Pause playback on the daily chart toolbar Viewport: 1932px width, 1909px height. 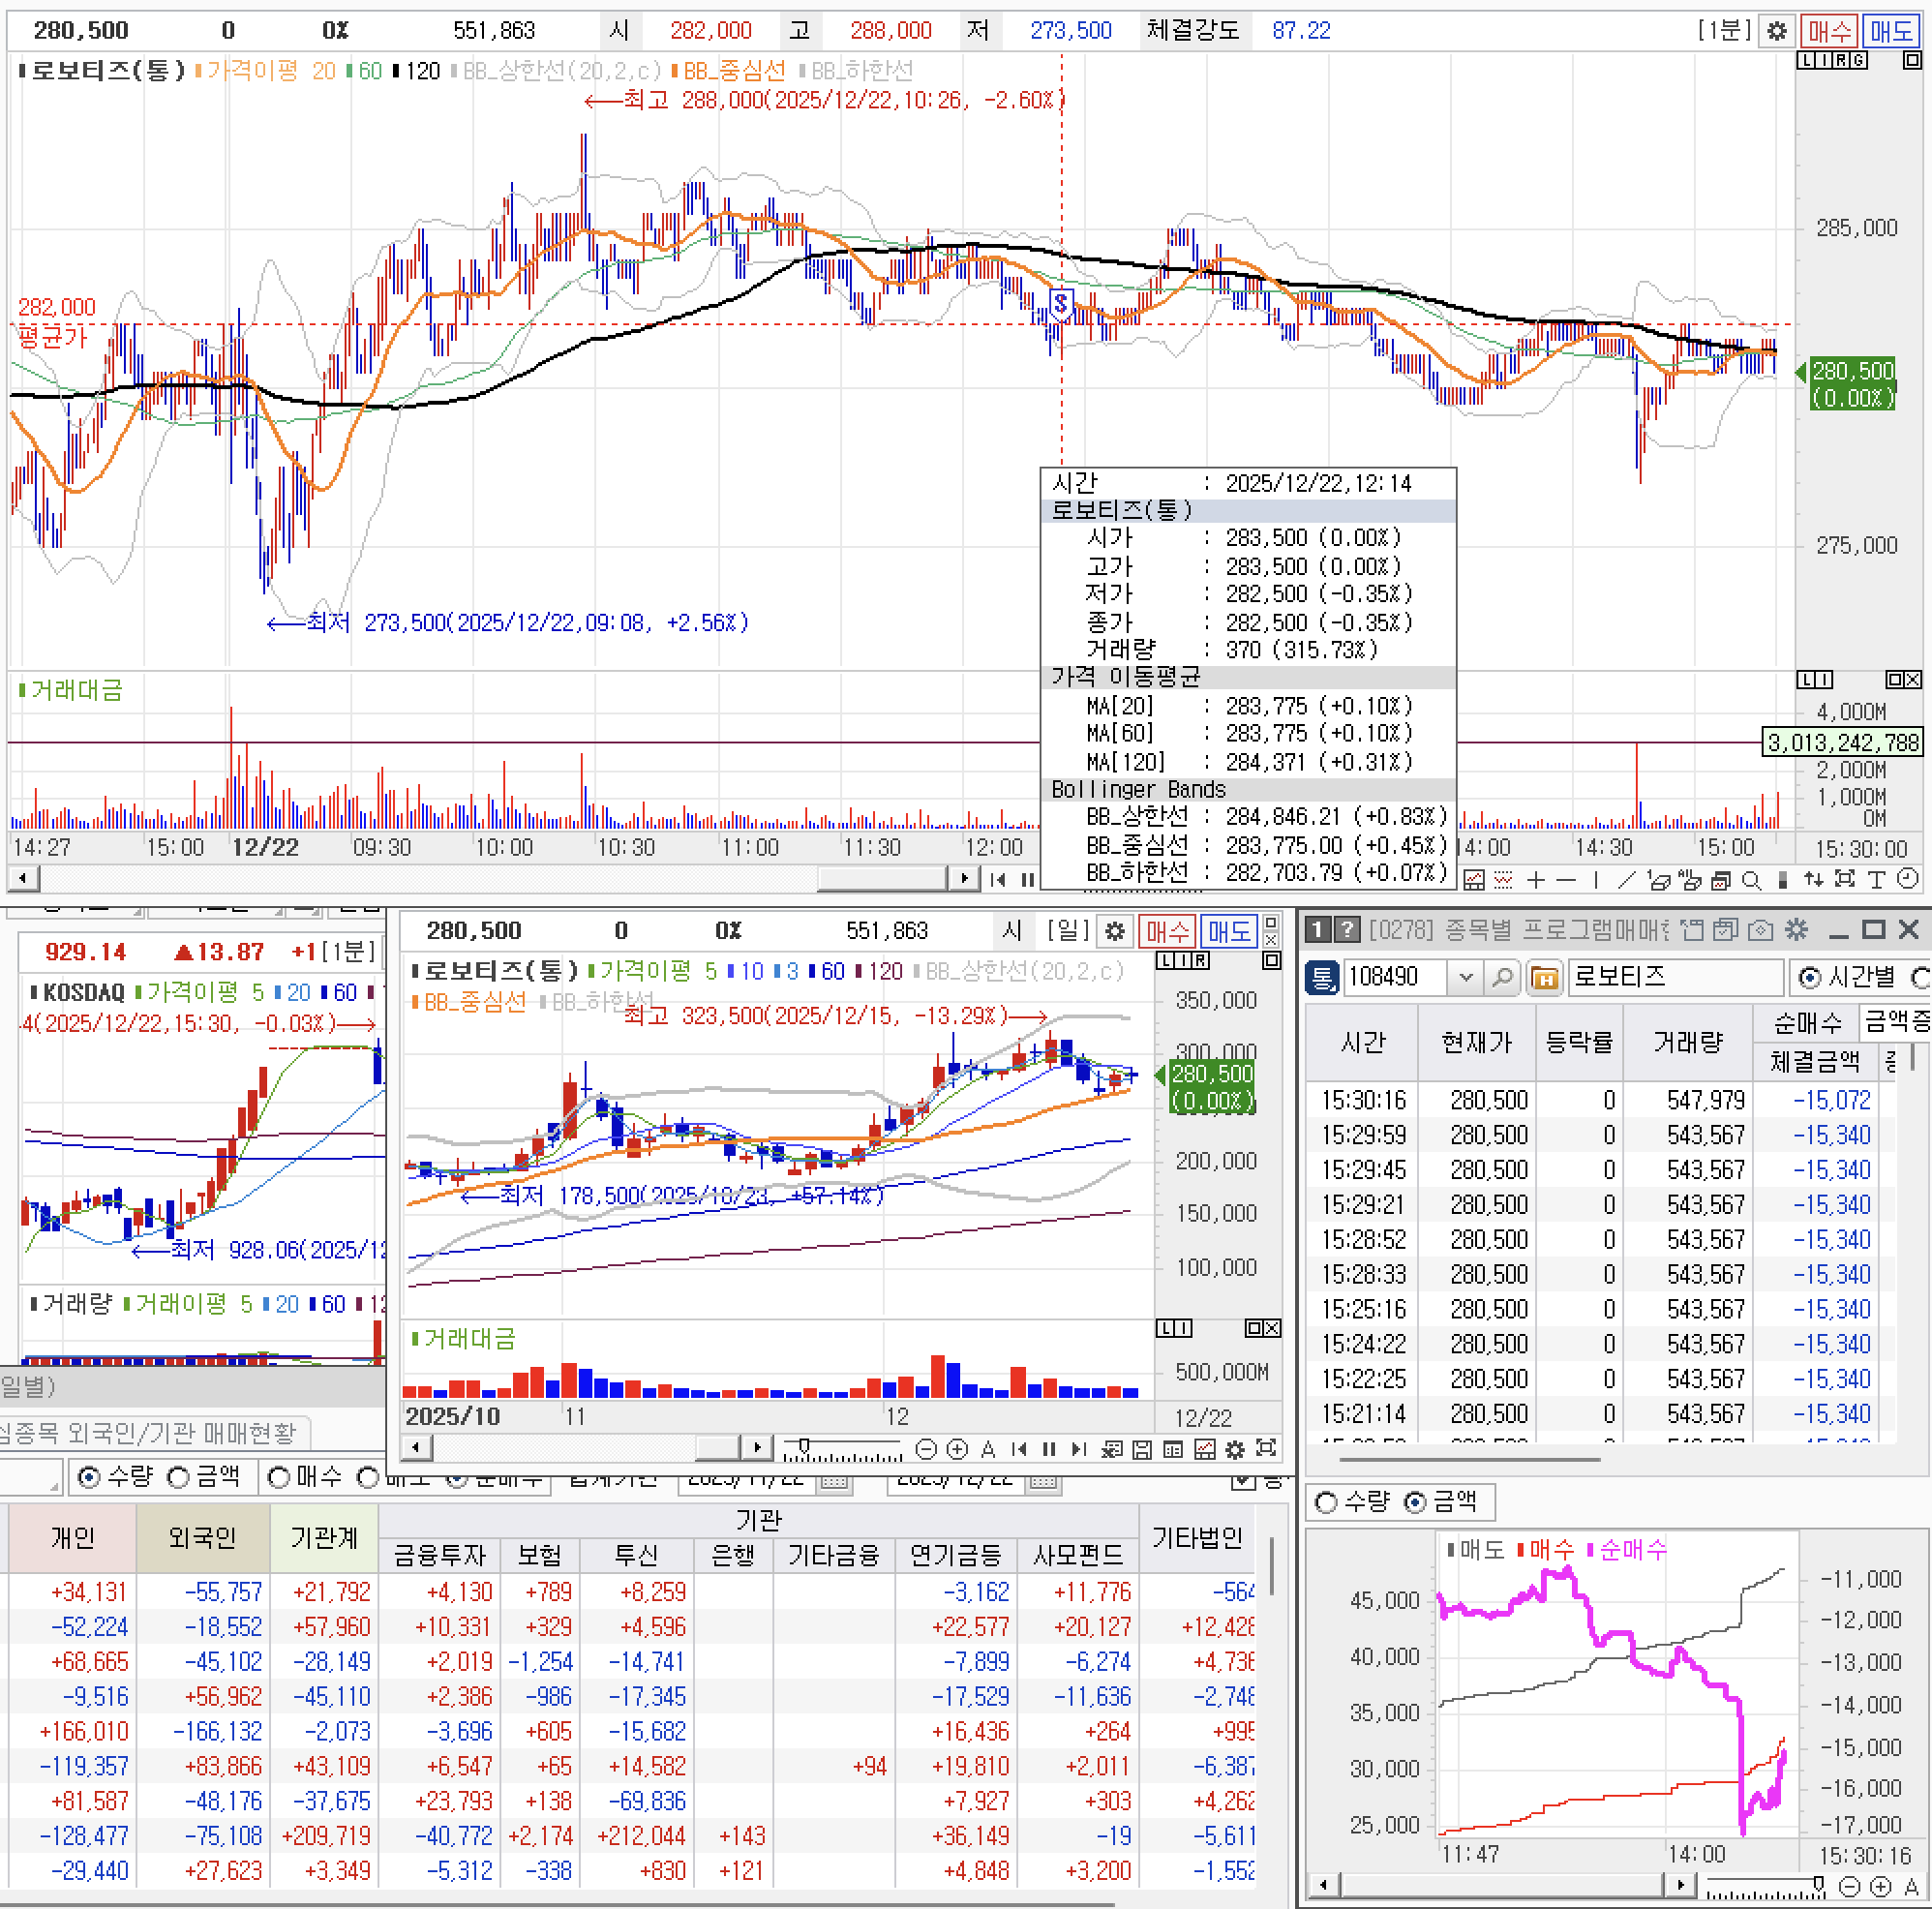[1049, 1449]
